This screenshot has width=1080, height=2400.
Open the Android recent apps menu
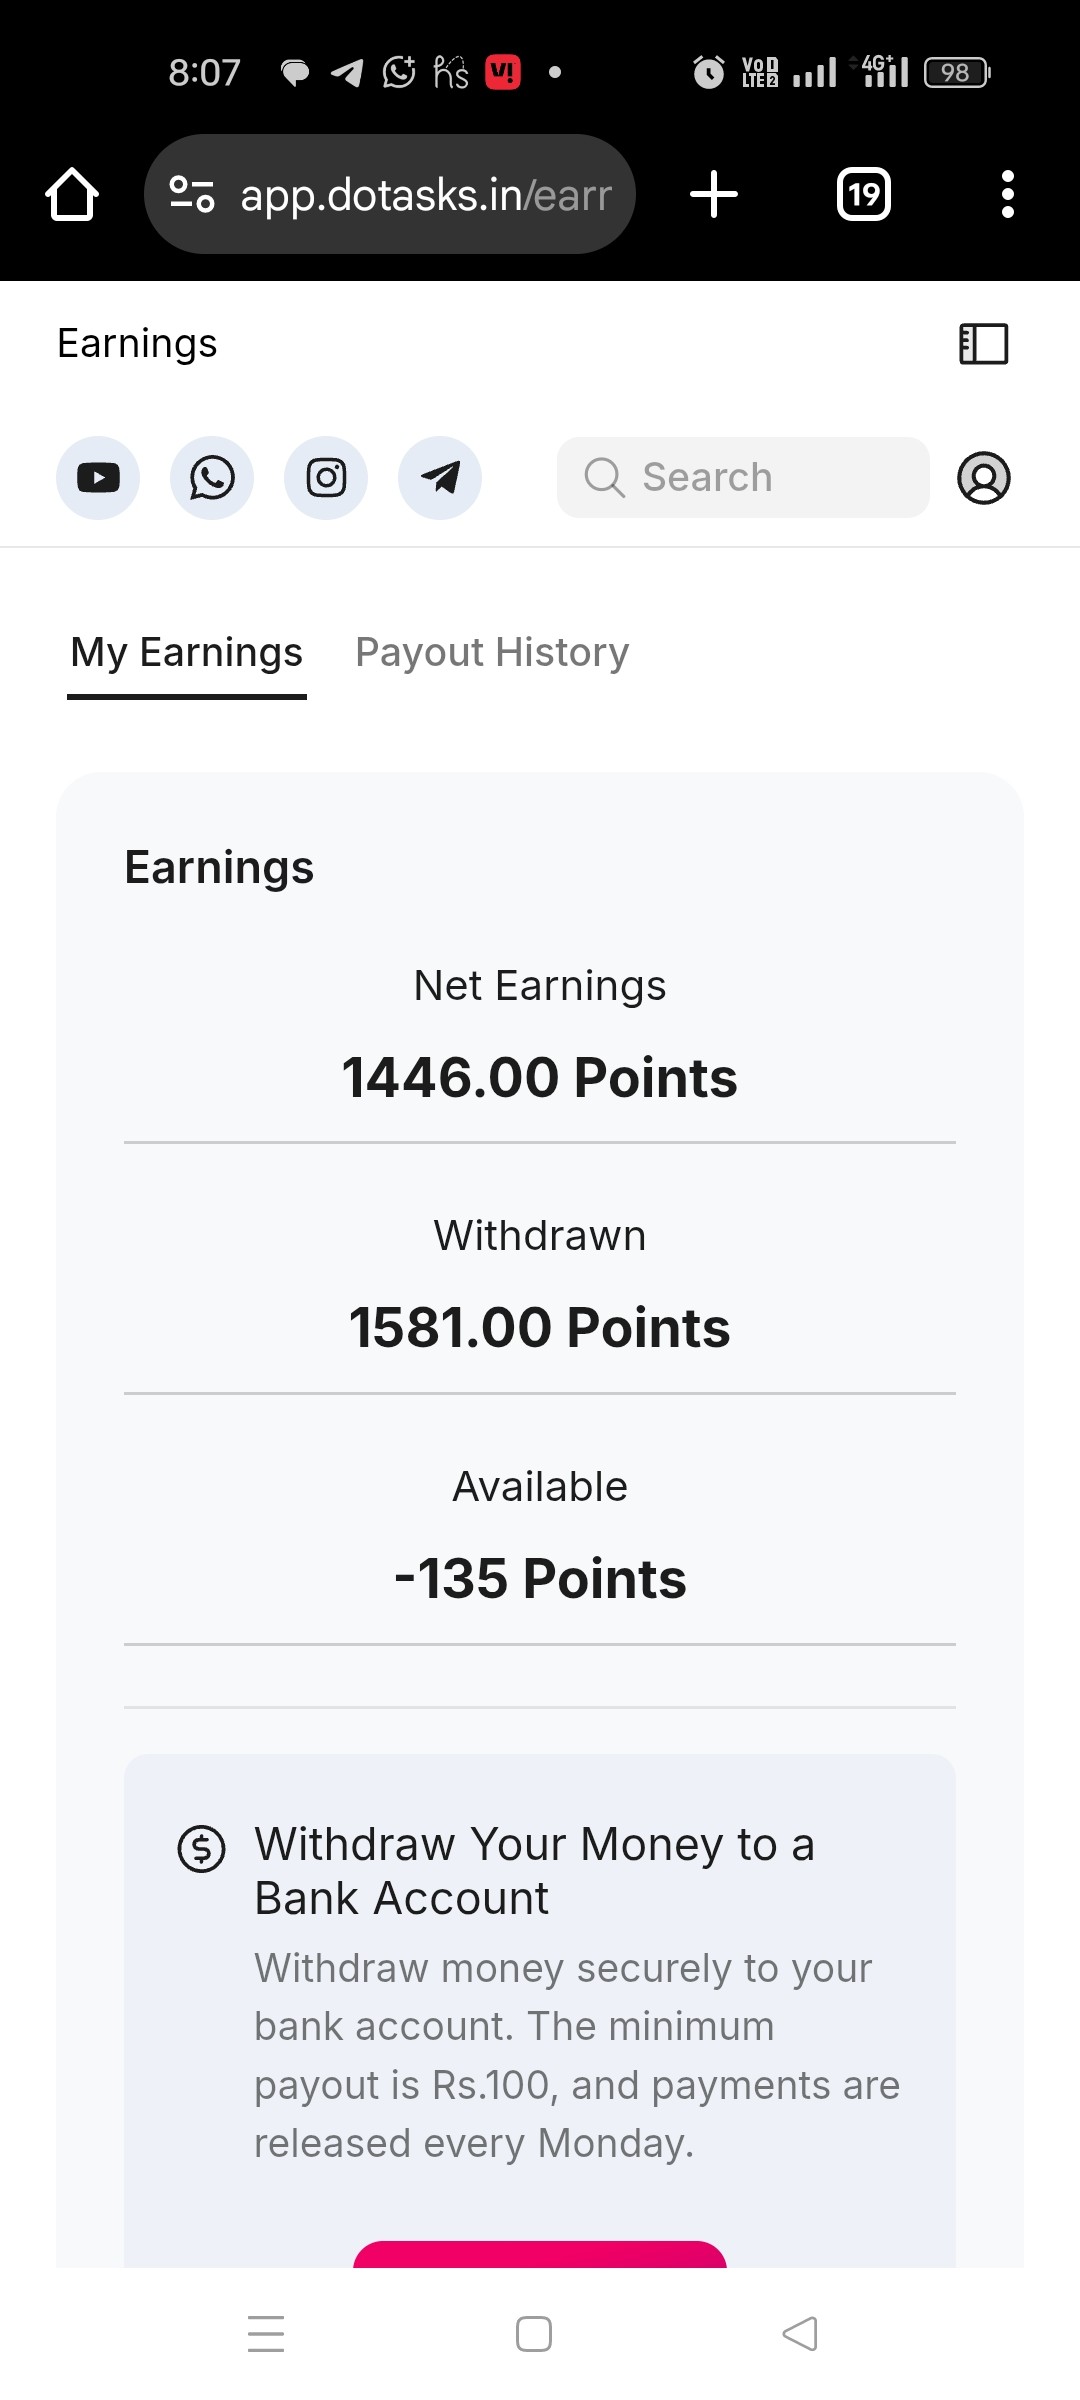coord(266,2334)
